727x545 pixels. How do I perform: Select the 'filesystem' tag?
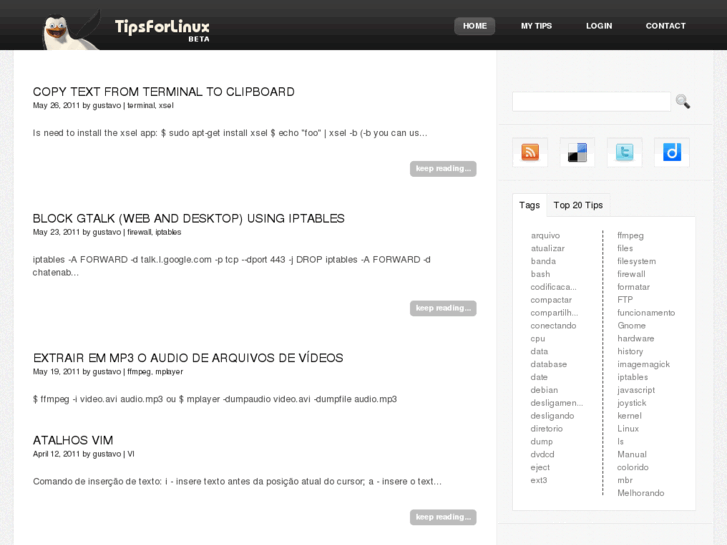tap(637, 261)
